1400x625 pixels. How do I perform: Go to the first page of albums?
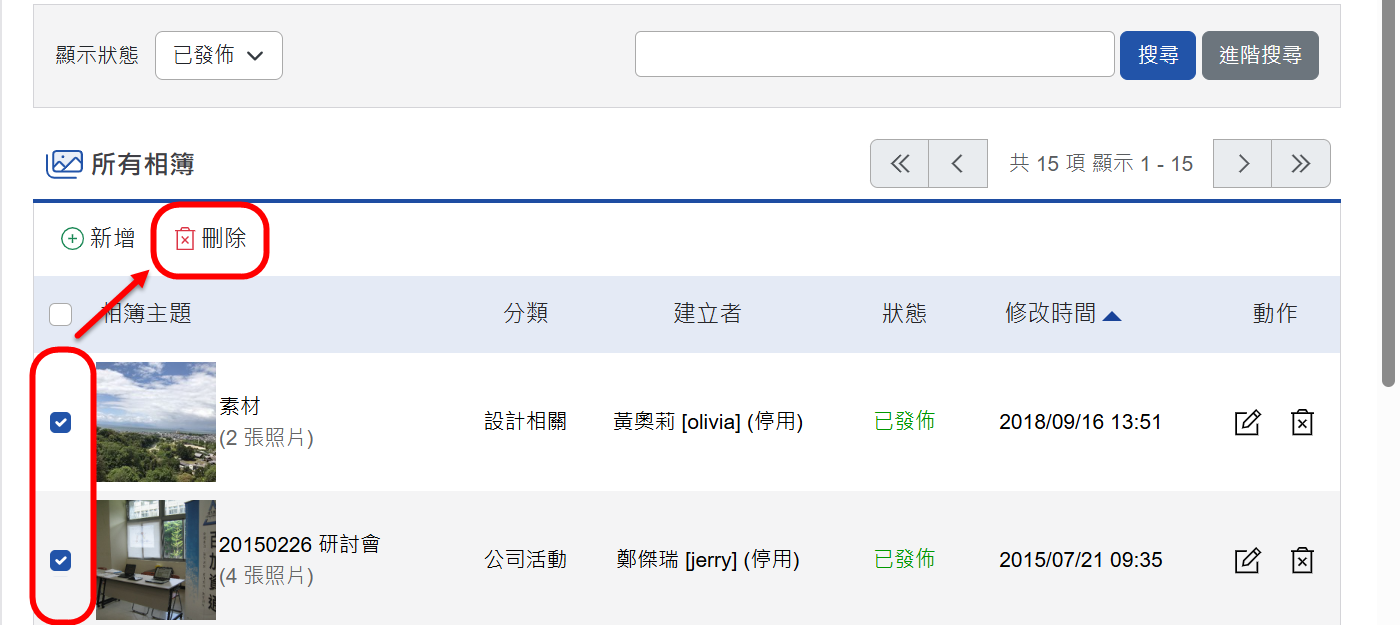(900, 163)
